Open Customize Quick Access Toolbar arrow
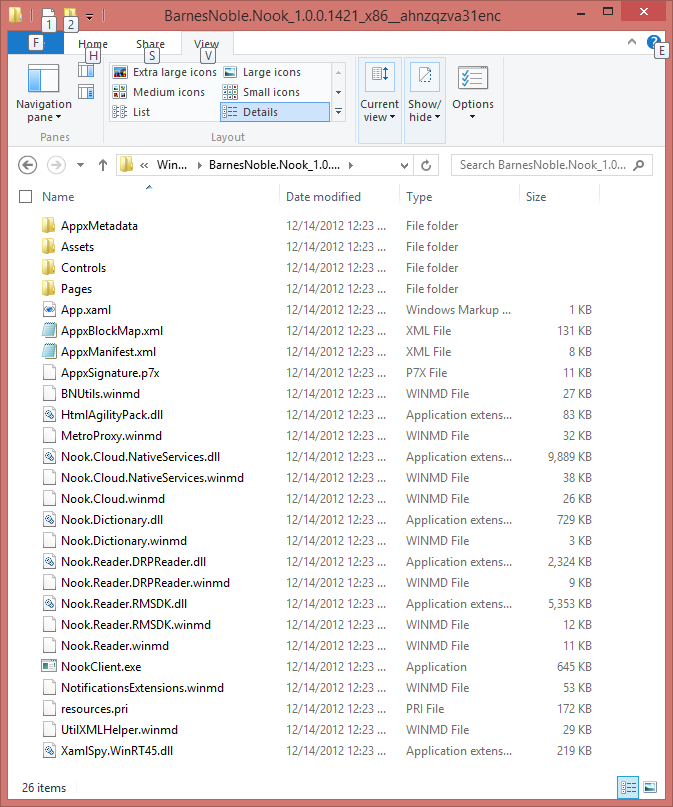The width and height of the screenshot is (673, 807). (x=90, y=16)
